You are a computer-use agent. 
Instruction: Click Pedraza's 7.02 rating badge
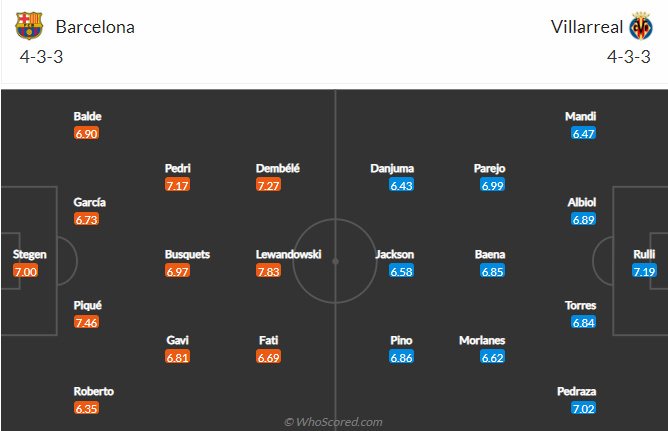pos(583,408)
